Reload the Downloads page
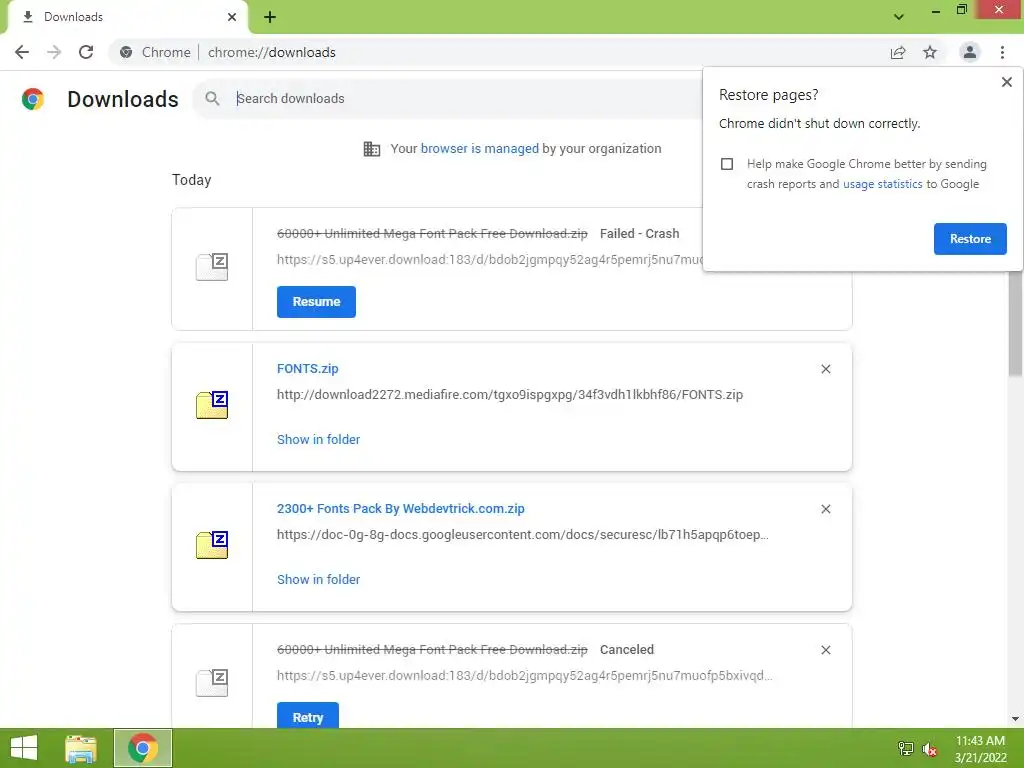The image size is (1024, 768). (x=86, y=52)
